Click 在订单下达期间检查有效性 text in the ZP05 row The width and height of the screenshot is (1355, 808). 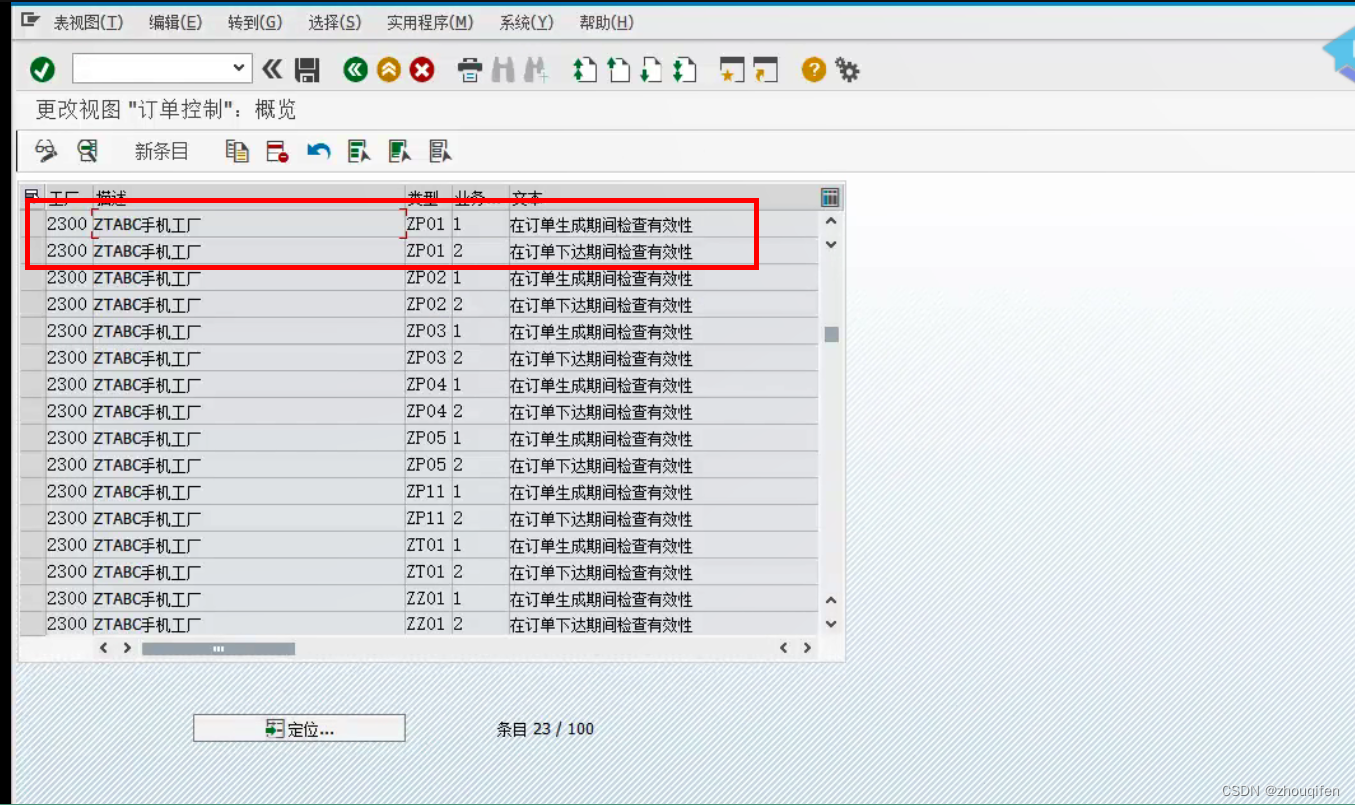pos(601,465)
